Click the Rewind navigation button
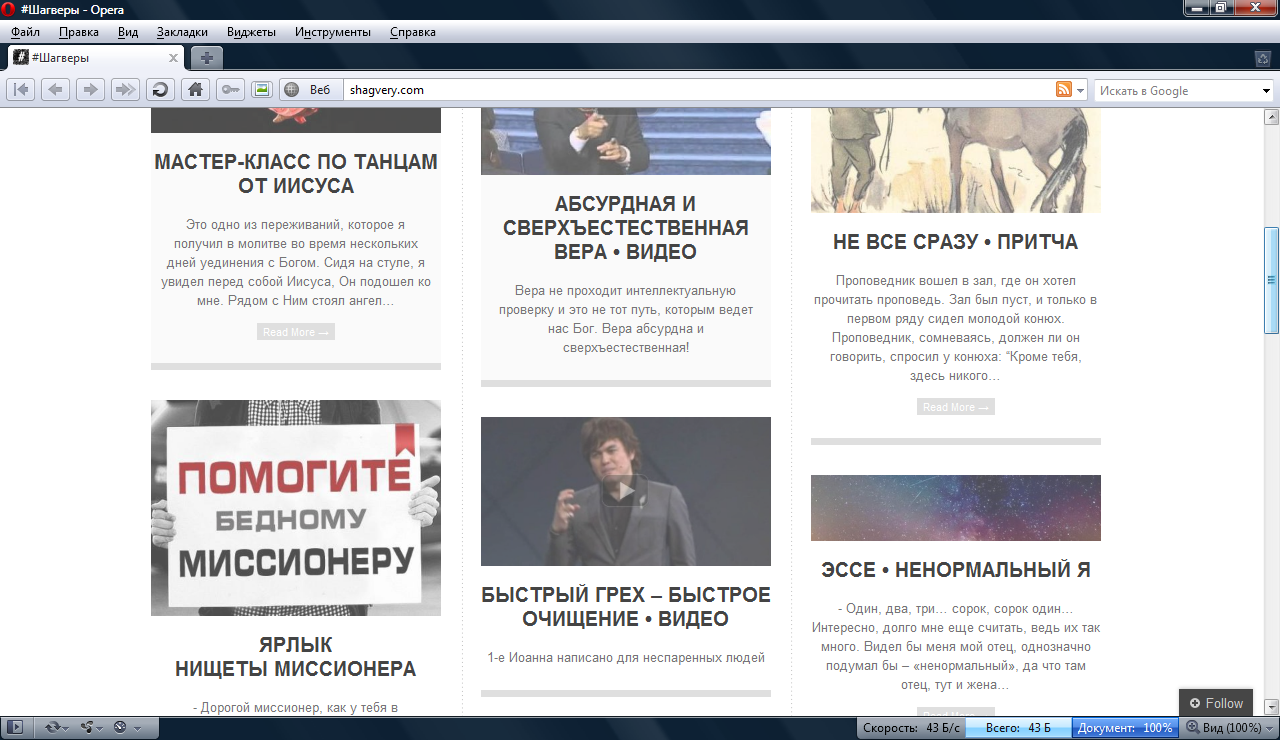Screen dimensions: 1280x740 click(x=21, y=90)
